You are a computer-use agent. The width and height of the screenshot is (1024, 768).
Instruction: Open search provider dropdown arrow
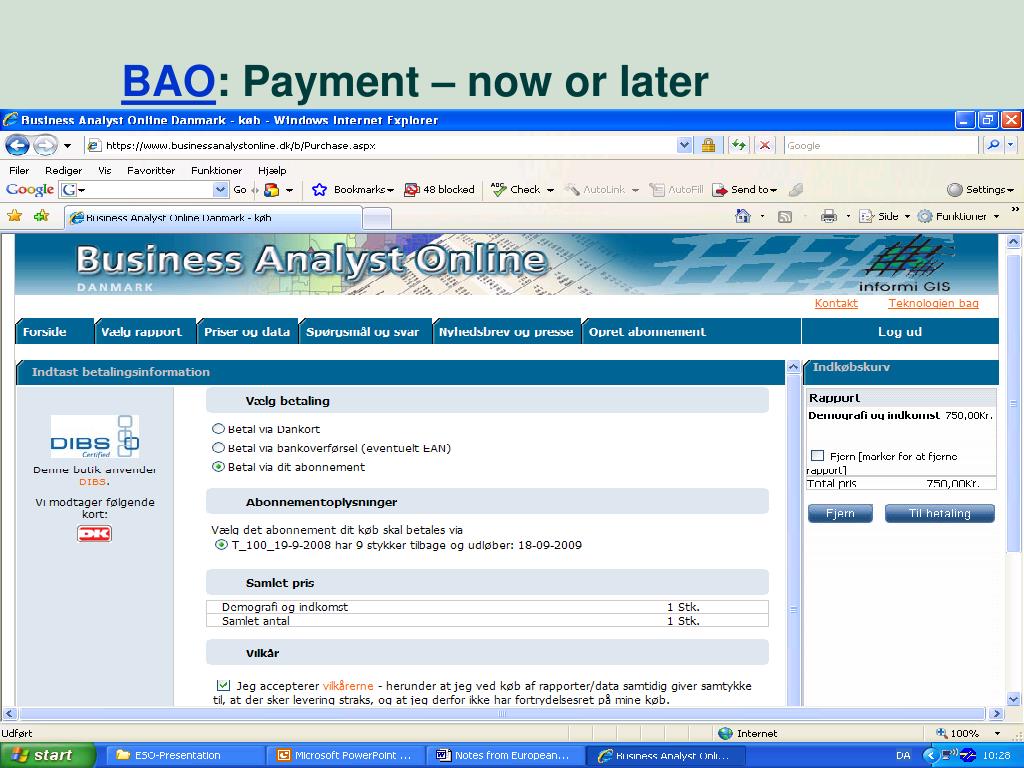1011,145
